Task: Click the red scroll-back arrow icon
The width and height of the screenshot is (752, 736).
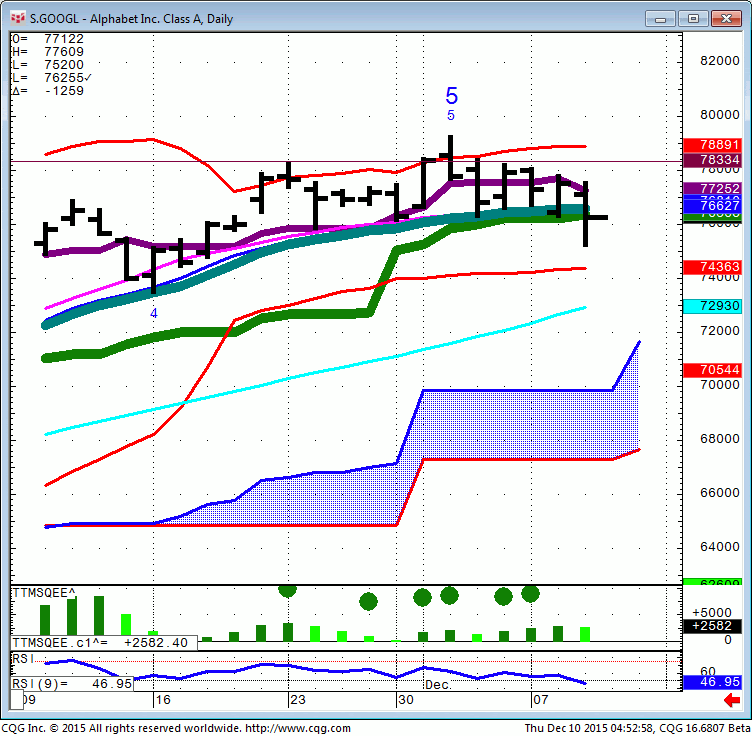Action: coord(732,701)
